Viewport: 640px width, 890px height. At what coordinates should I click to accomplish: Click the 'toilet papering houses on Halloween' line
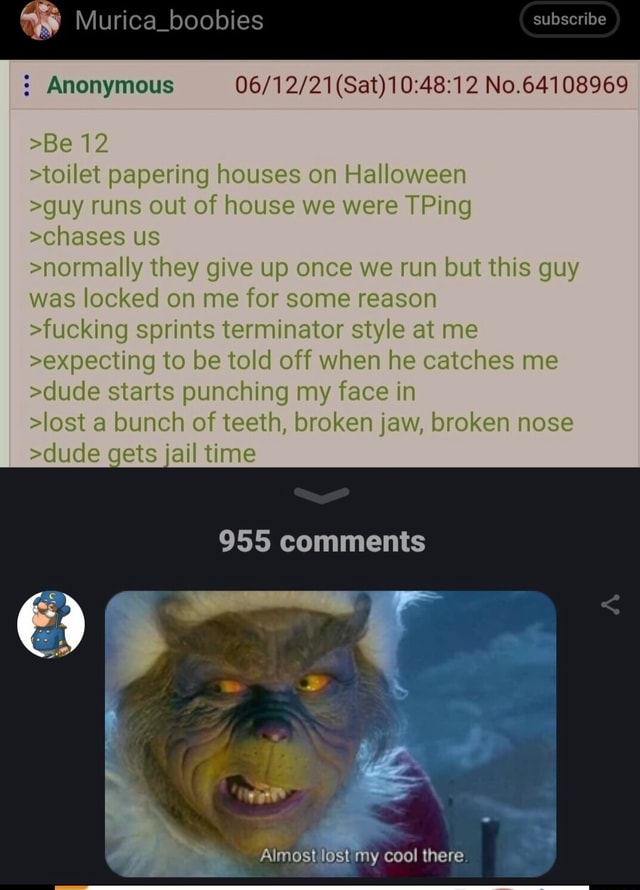[248, 174]
